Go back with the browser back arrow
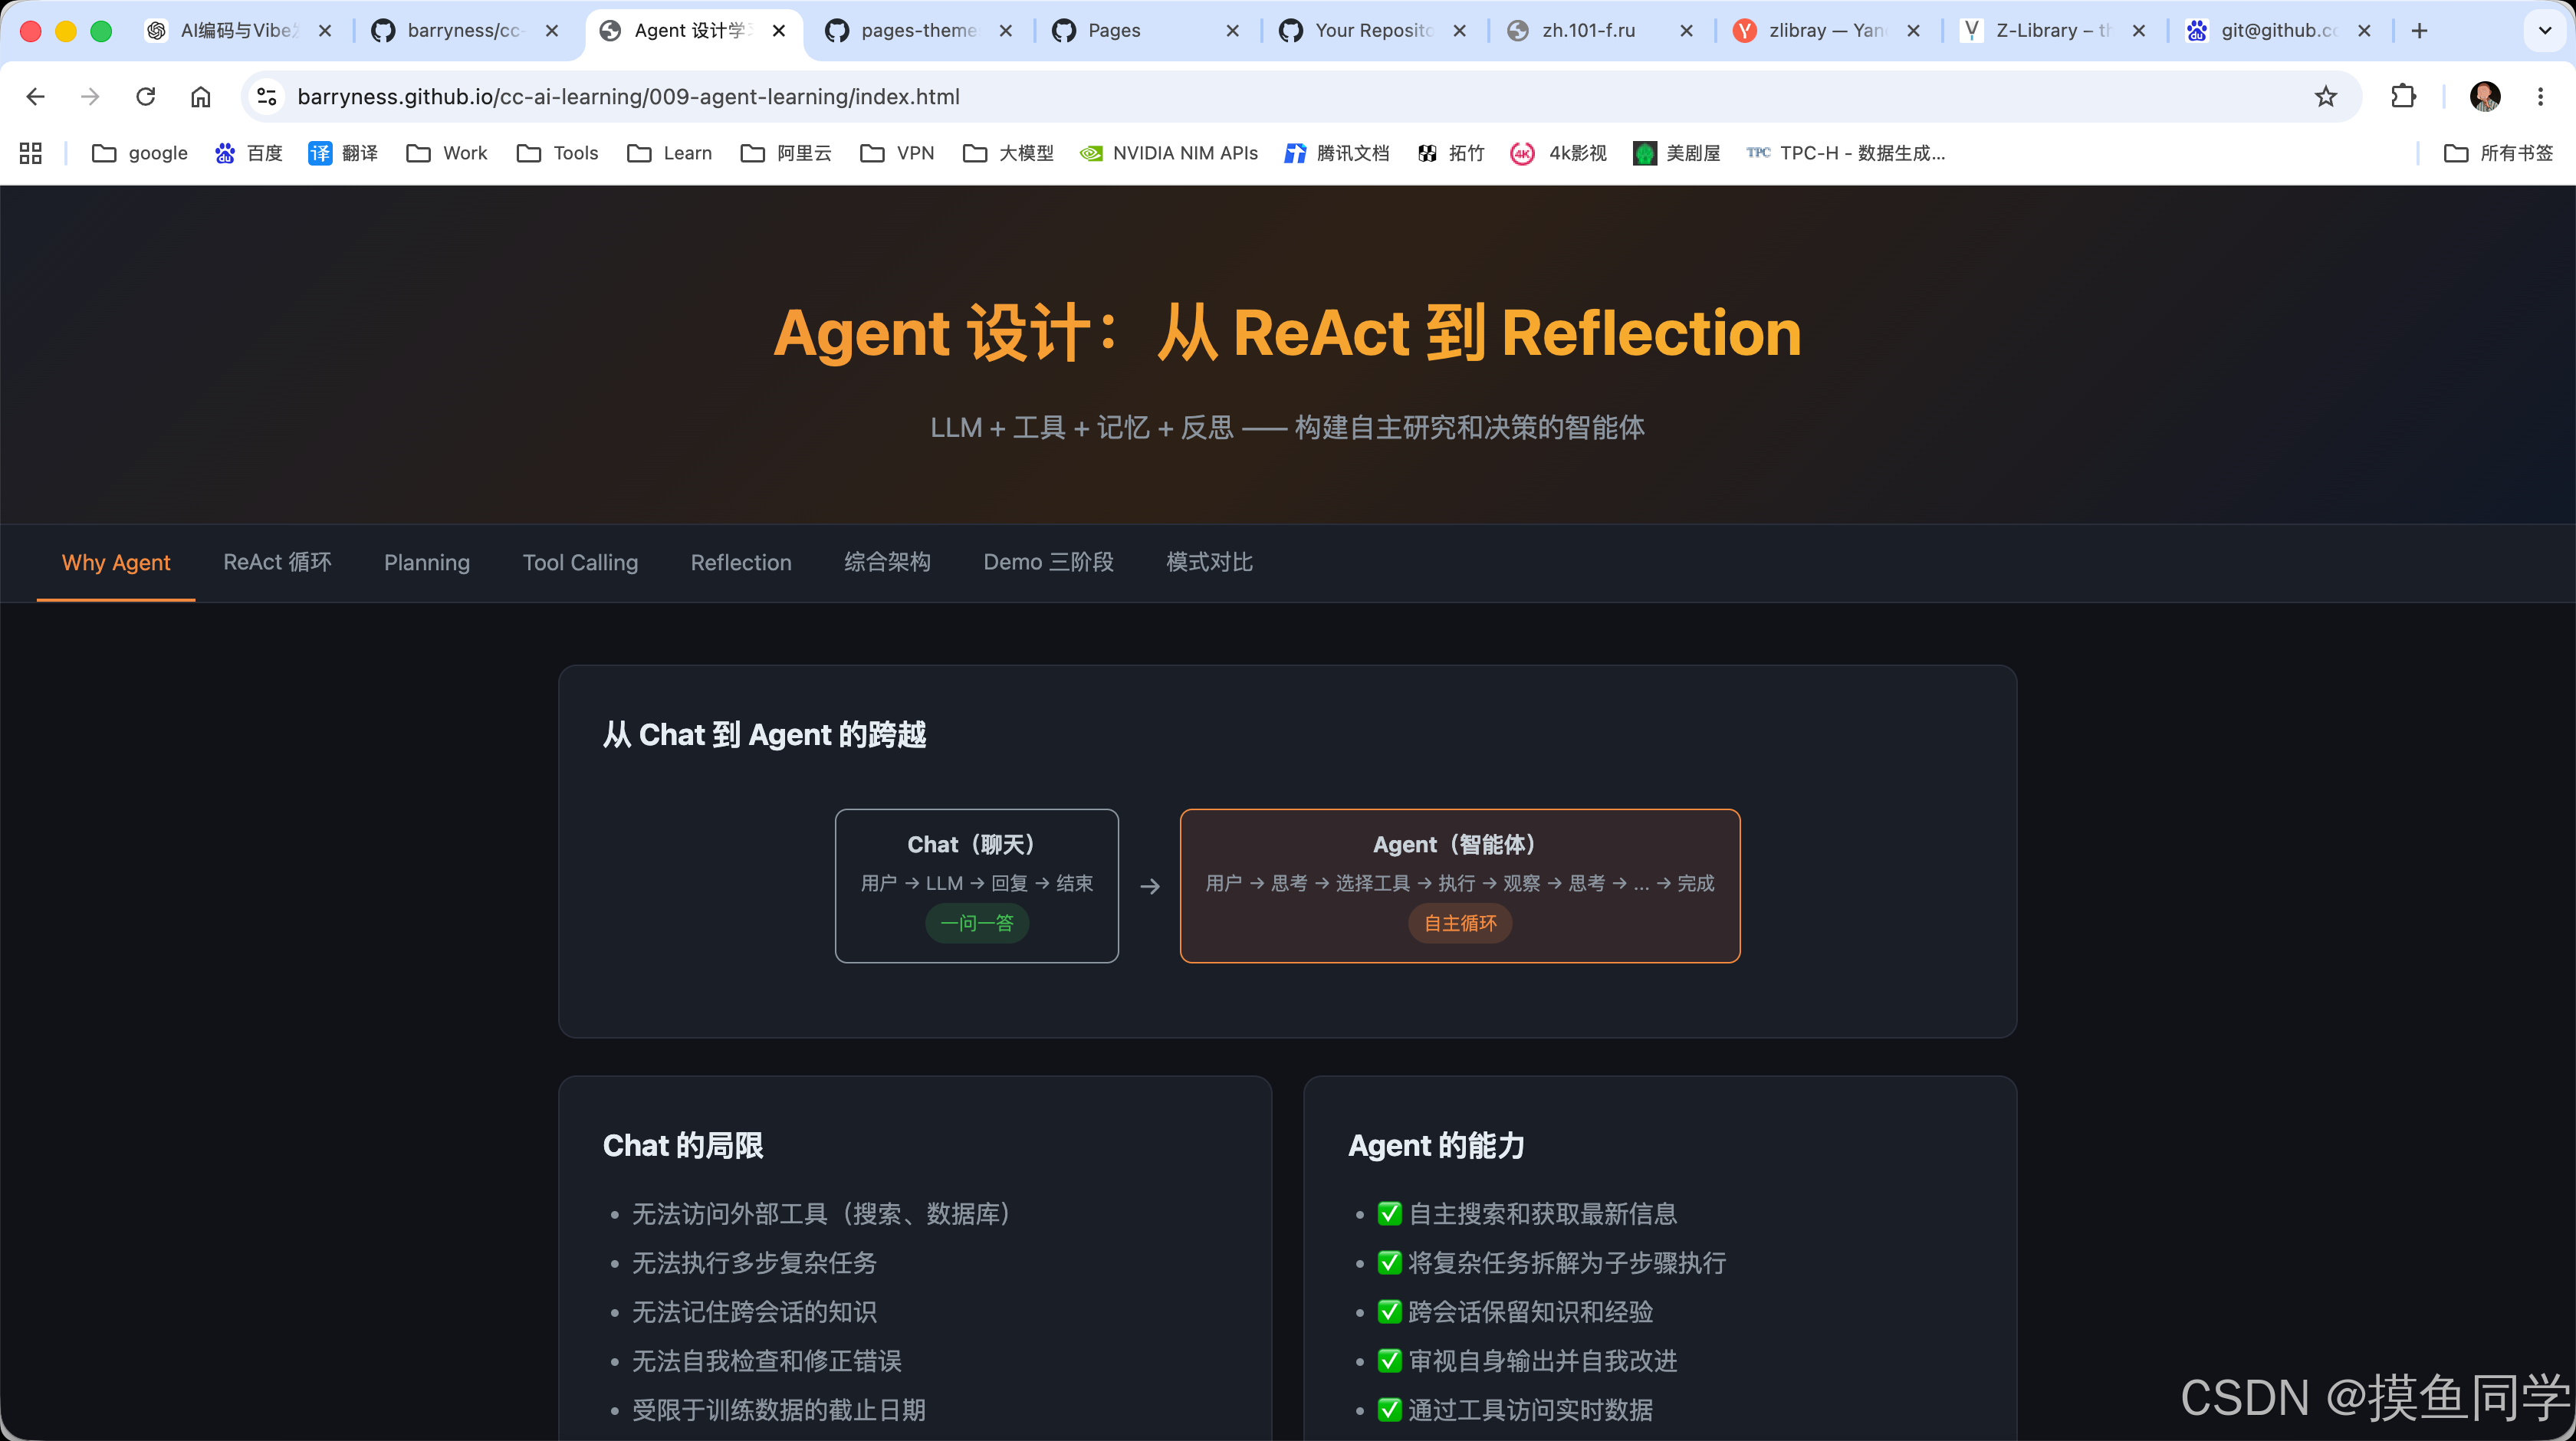Screen dimensions: 2576x1441 35,96
